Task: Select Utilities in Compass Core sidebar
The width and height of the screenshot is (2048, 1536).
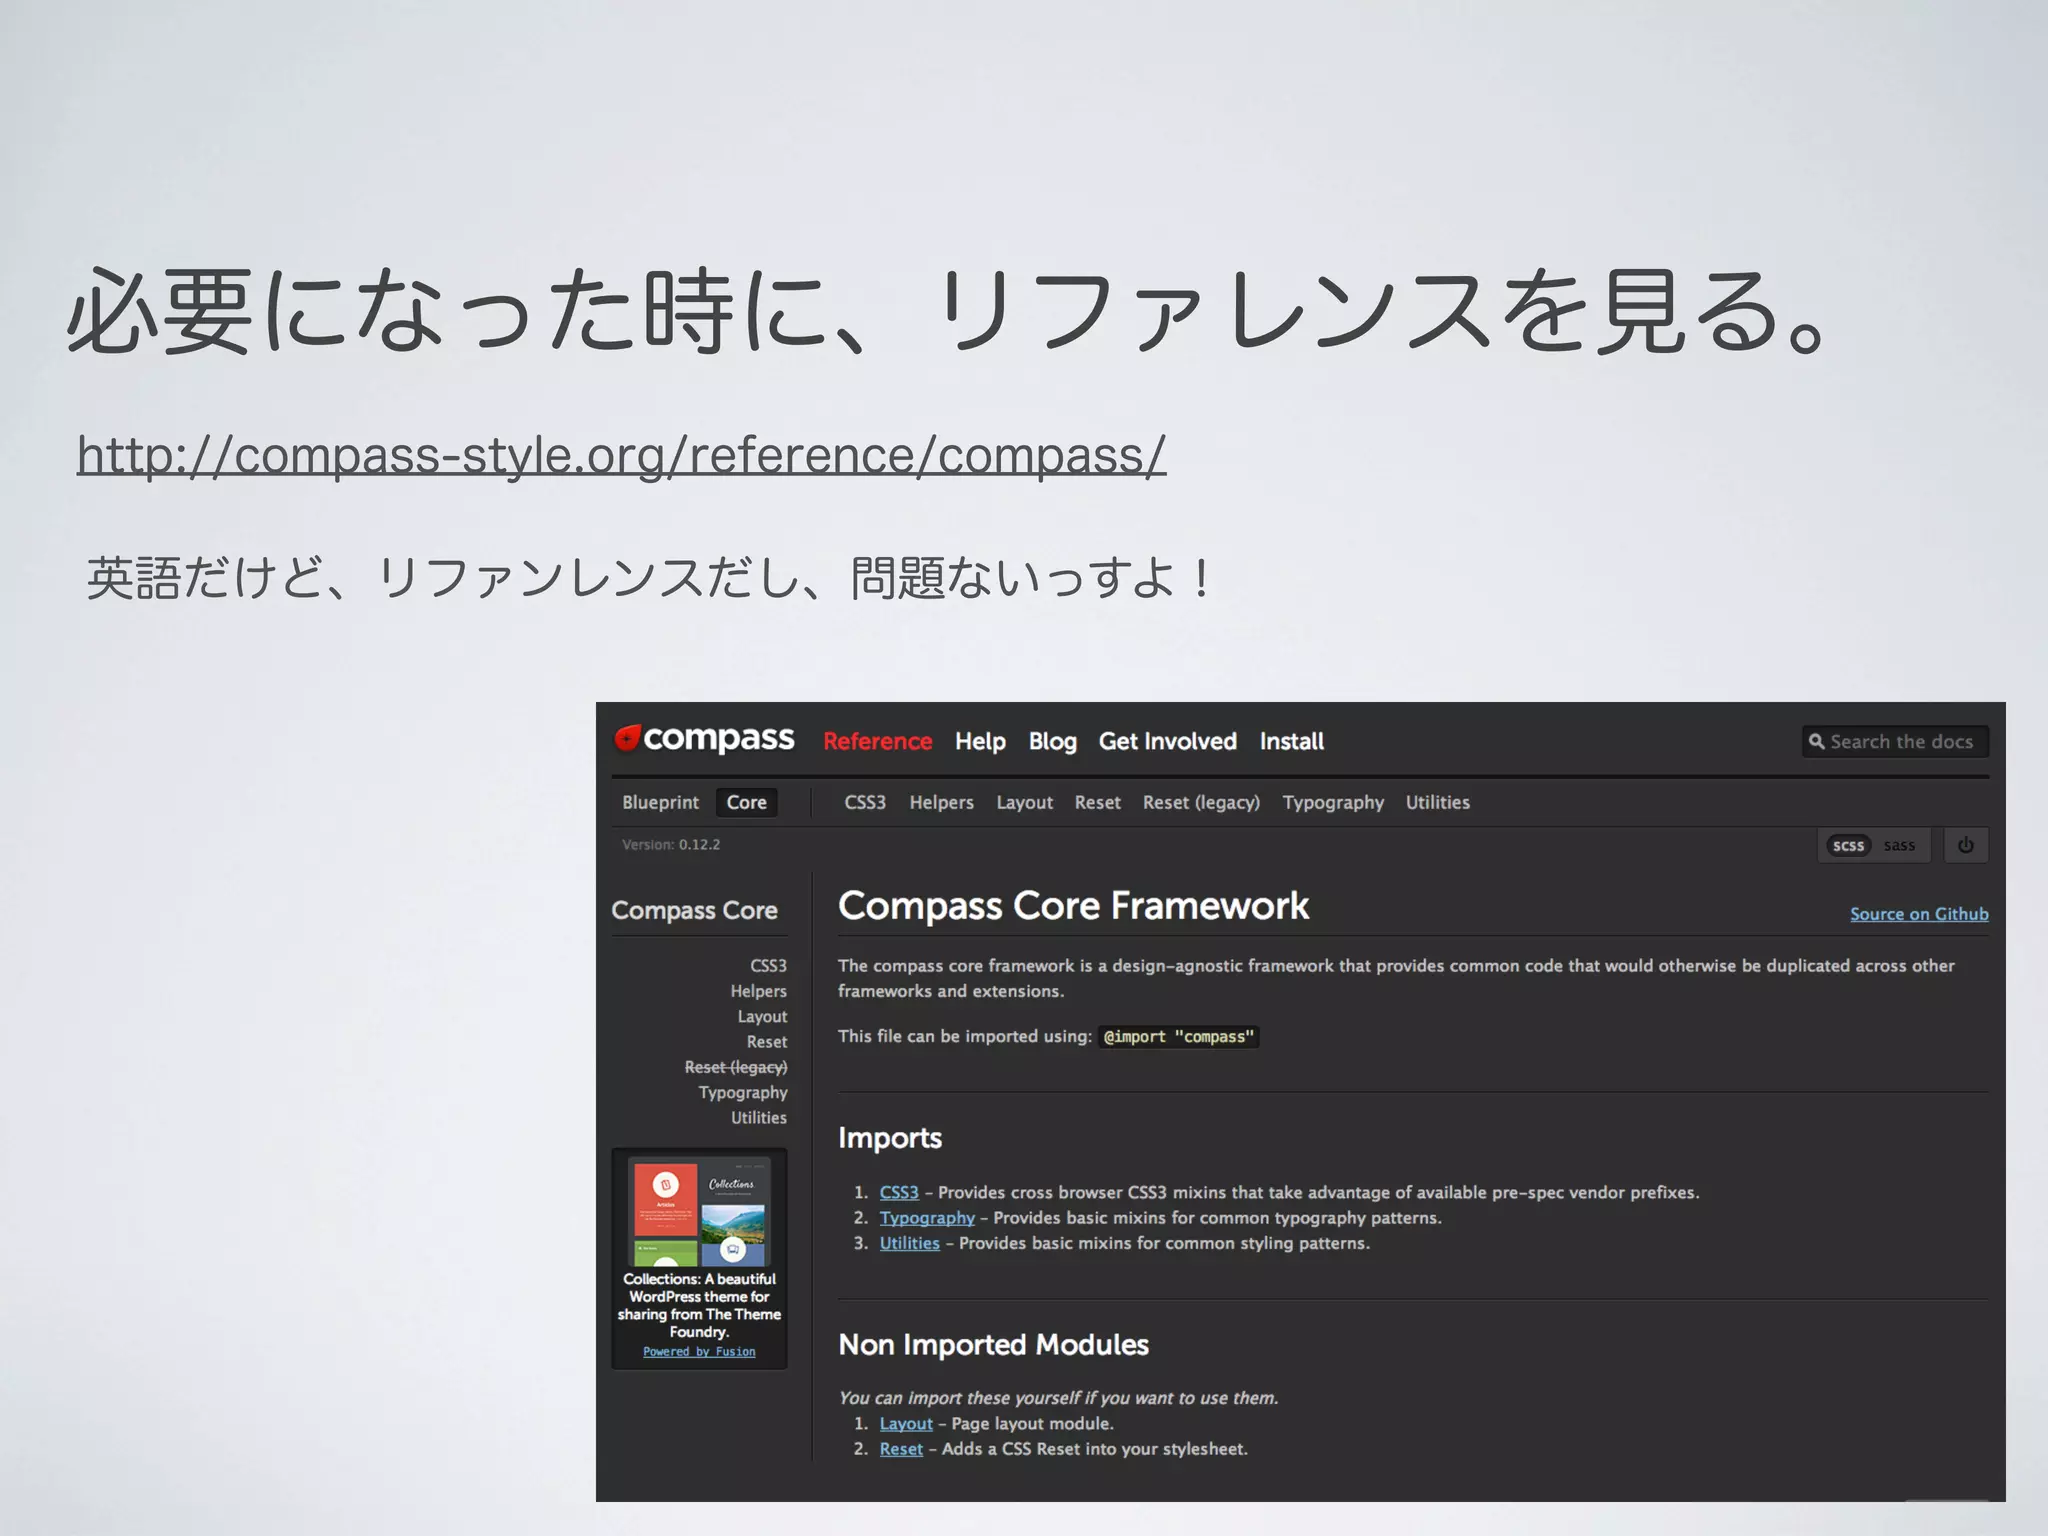Action: (x=758, y=1117)
